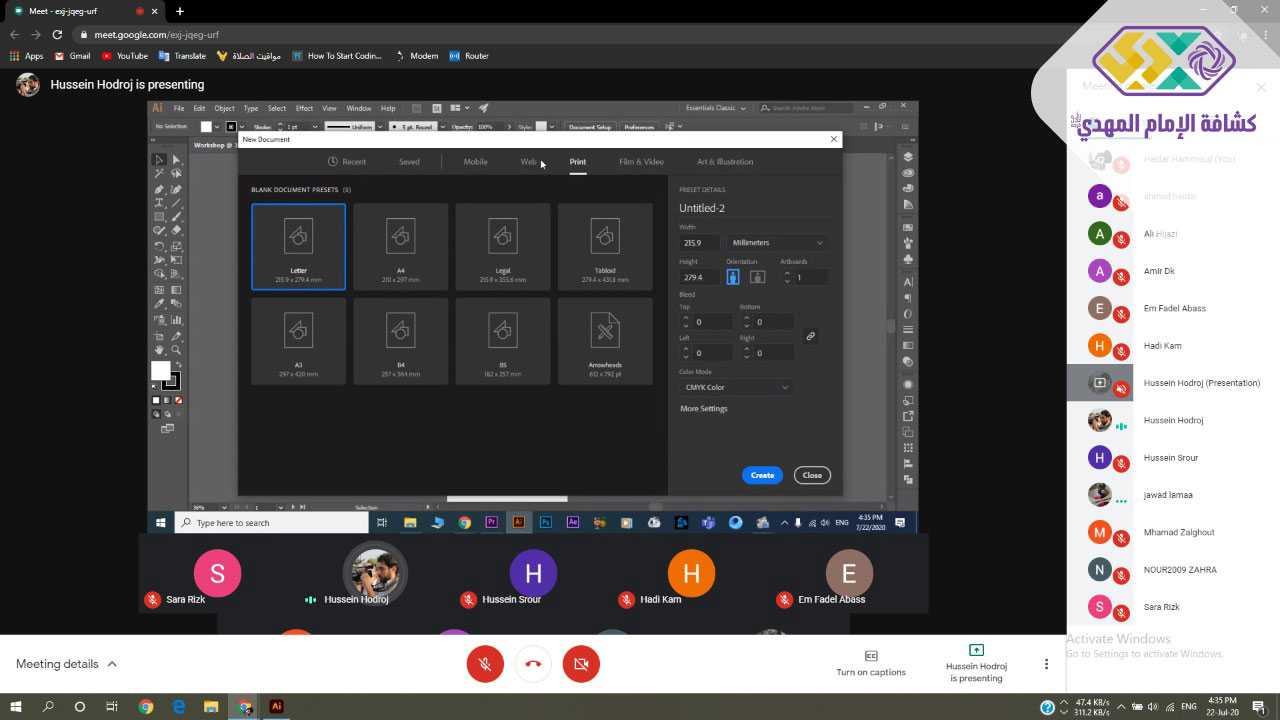Screen dimensions: 1280x720
Task: Open the three-dot more options menu
Action: click(1046, 664)
